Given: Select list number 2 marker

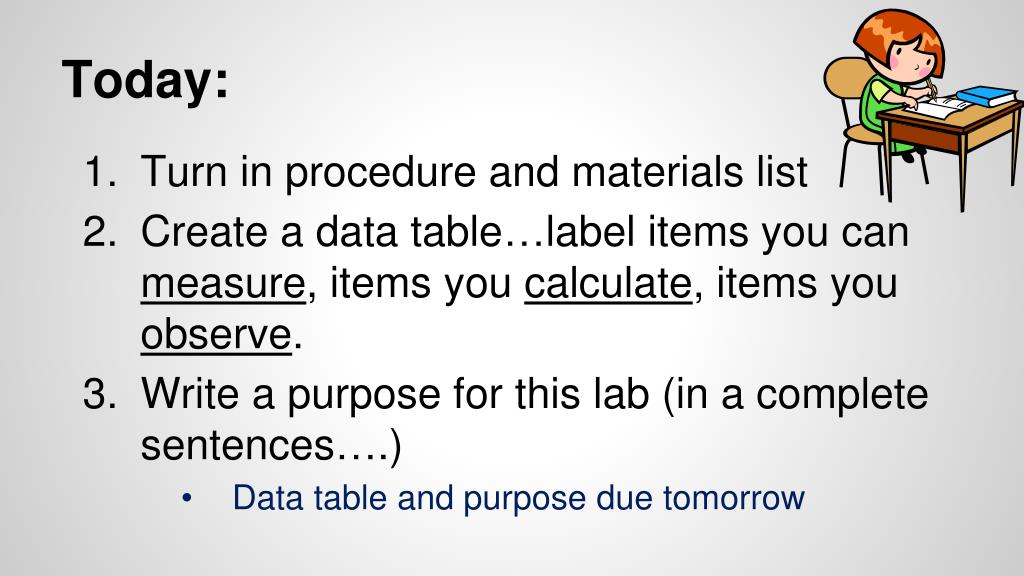Looking at the screenshot, I should pos(100,232).
